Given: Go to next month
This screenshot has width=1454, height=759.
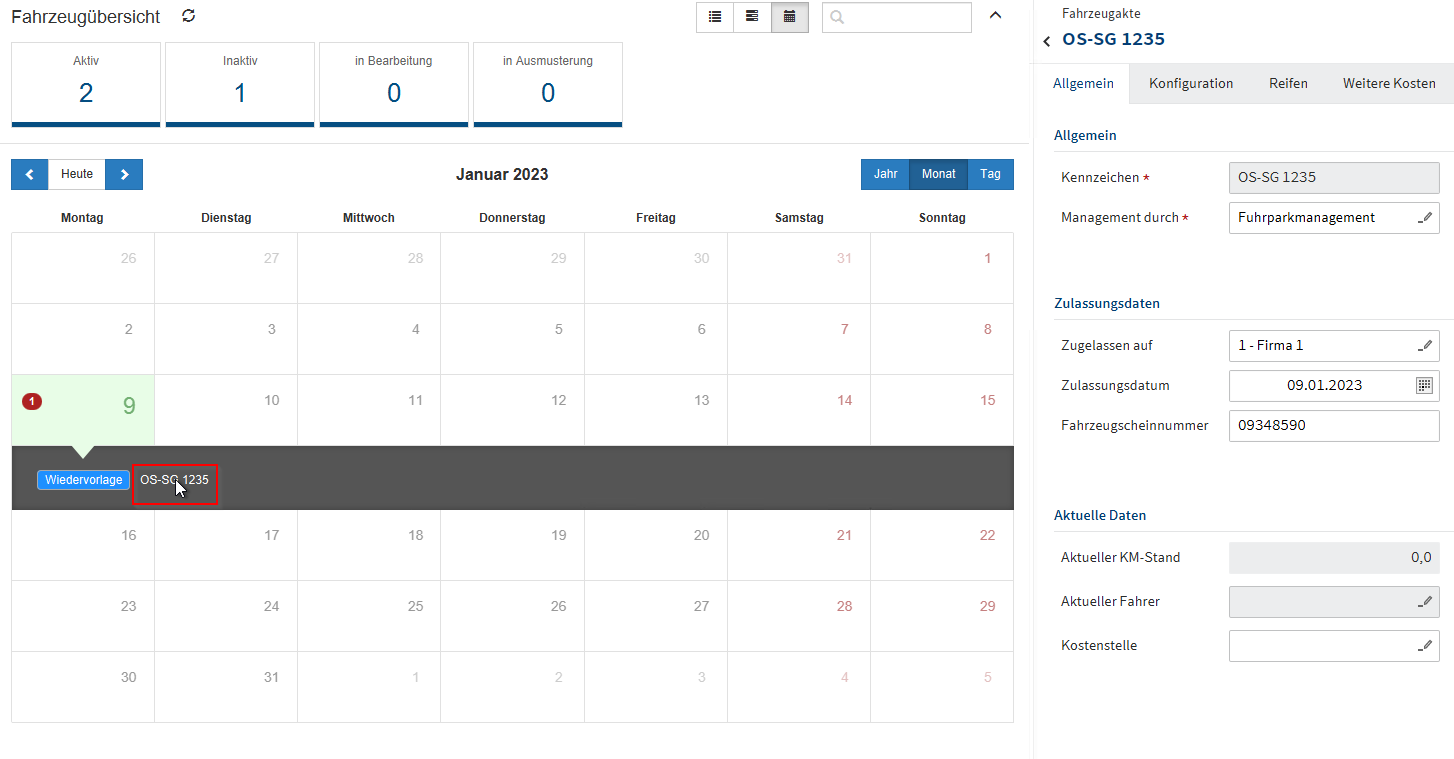Looking at the screenshot, I should (124, 174).
